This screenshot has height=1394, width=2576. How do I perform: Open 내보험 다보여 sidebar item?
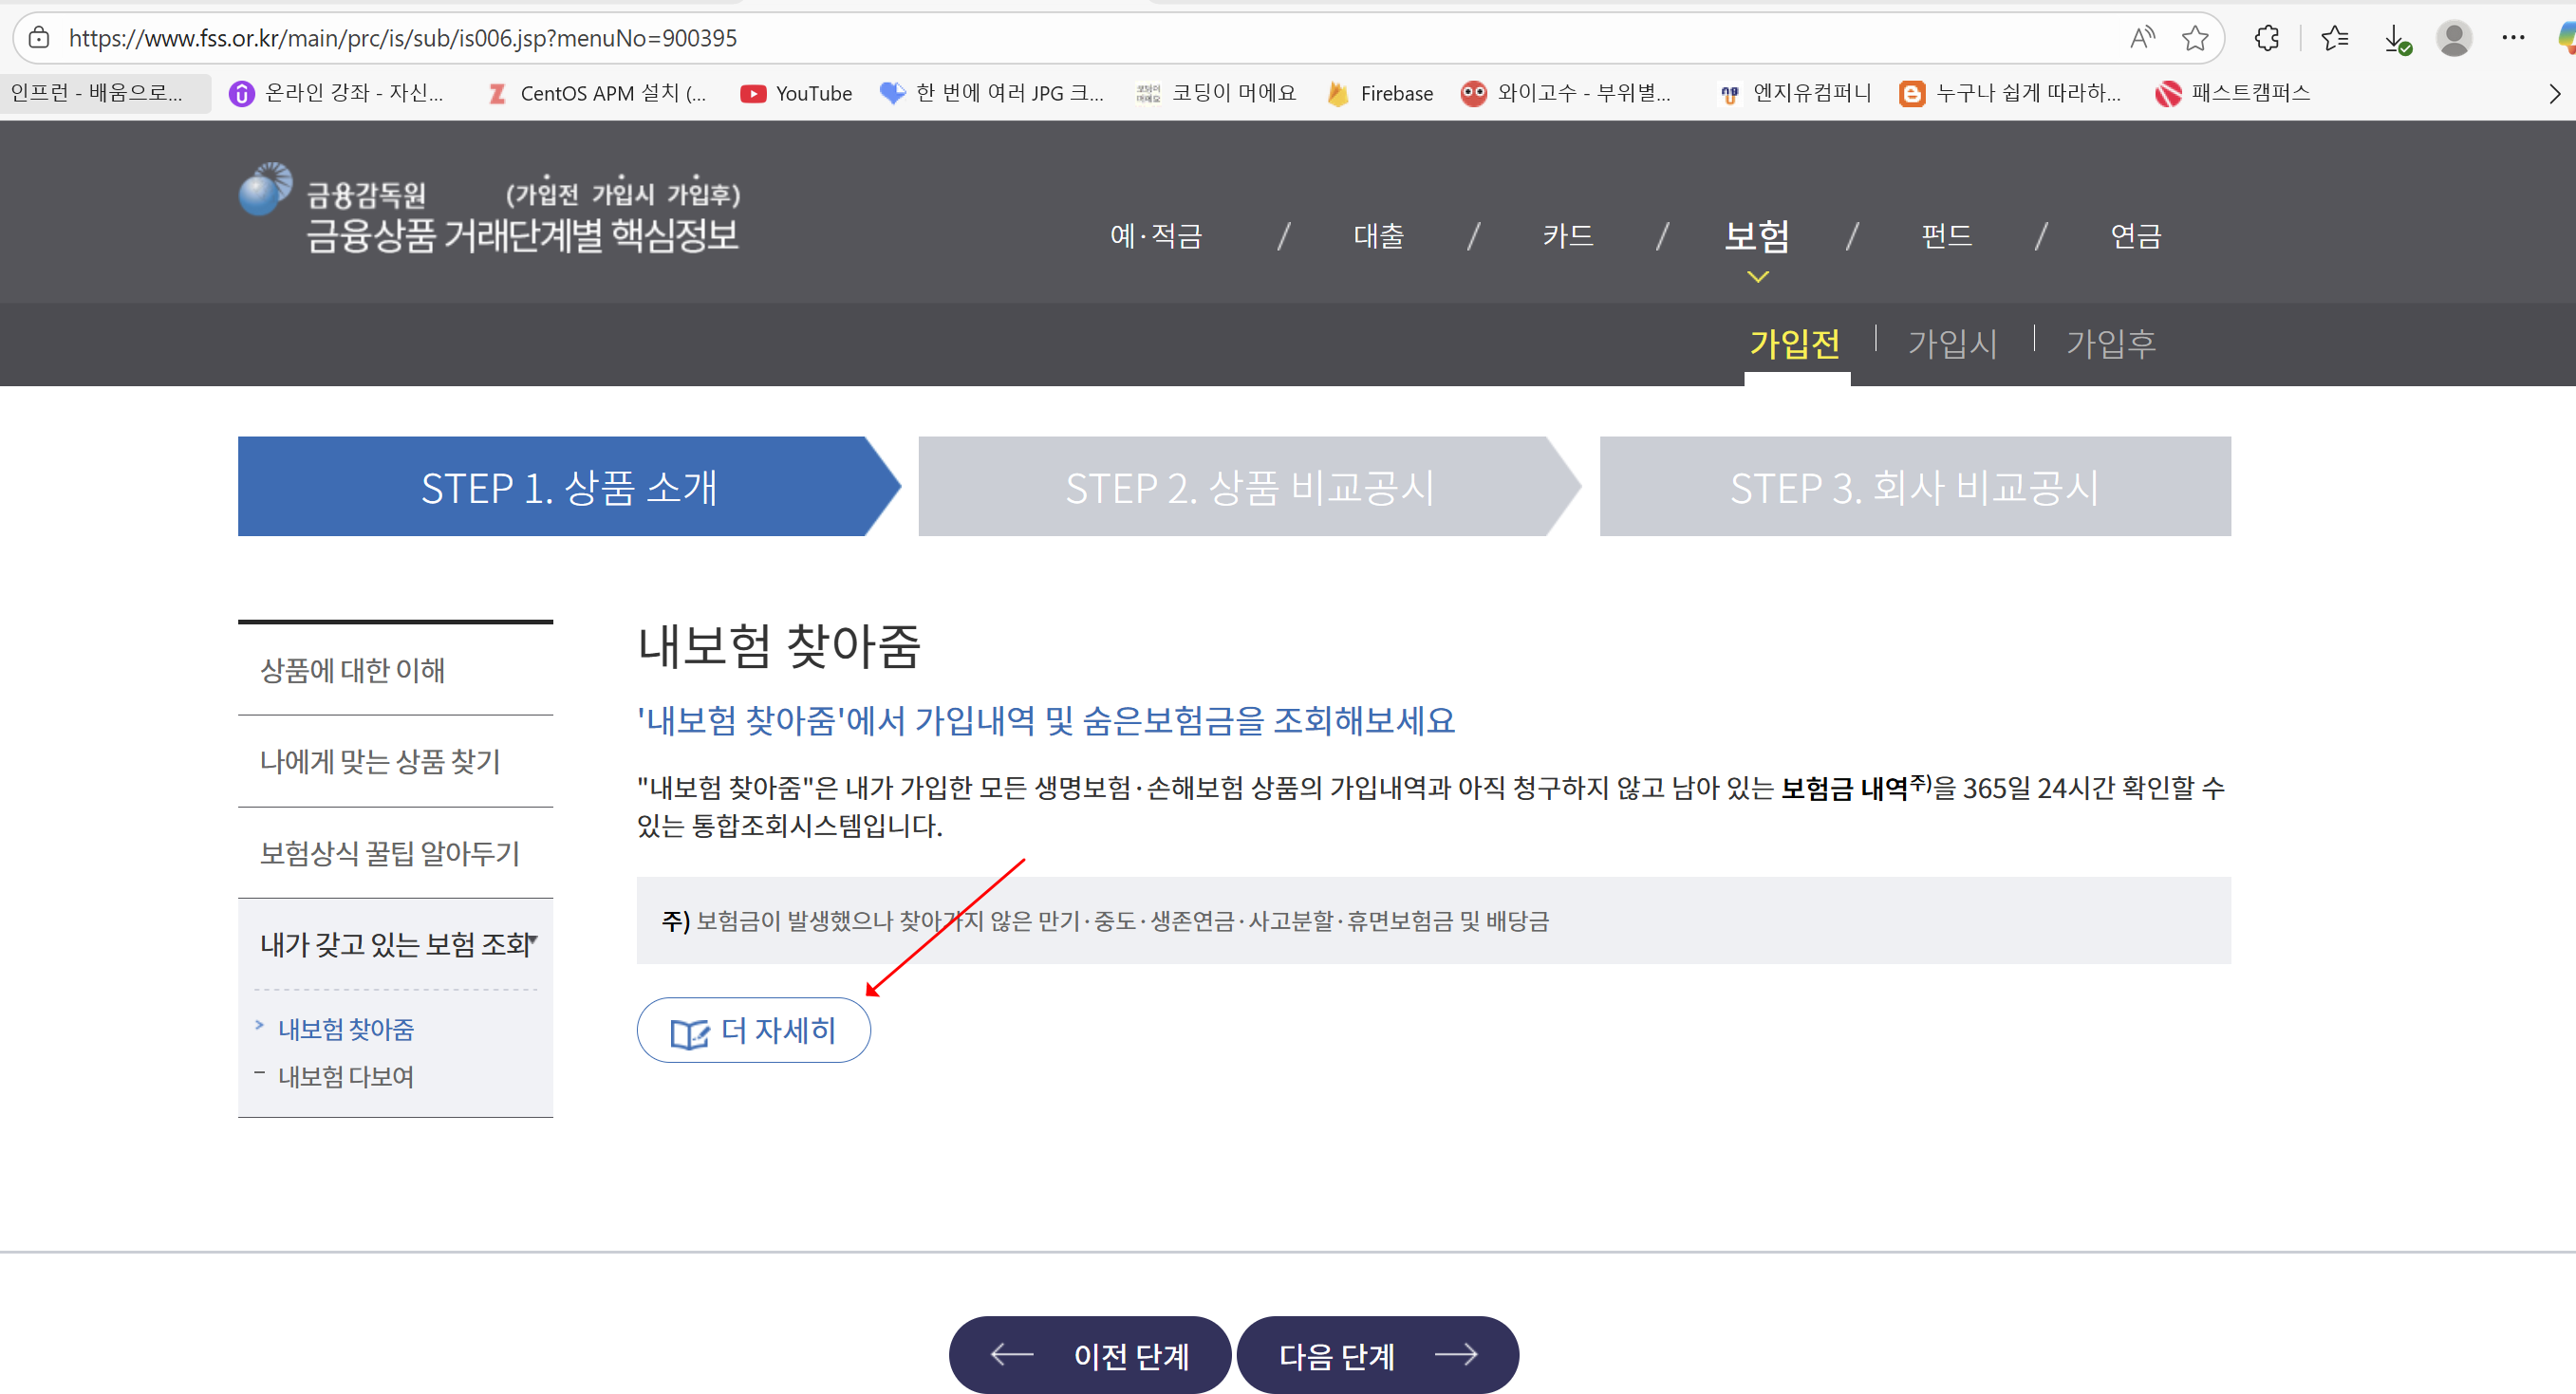(x=345, y=1076)
